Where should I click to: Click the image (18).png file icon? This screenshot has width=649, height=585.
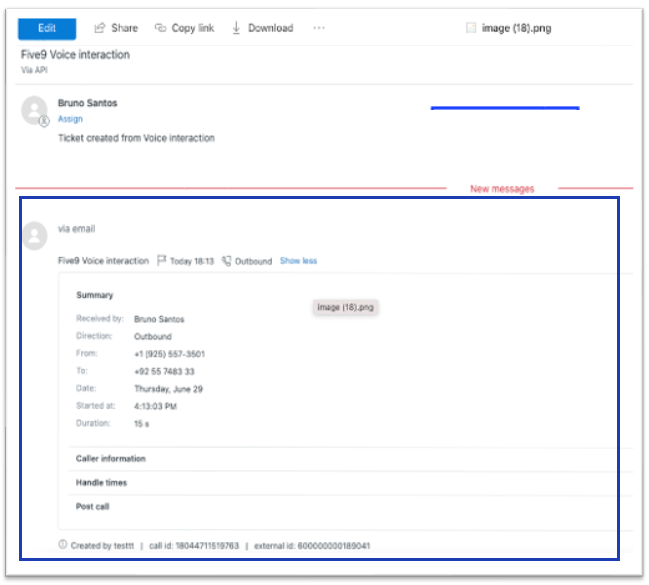coord(471,28)
